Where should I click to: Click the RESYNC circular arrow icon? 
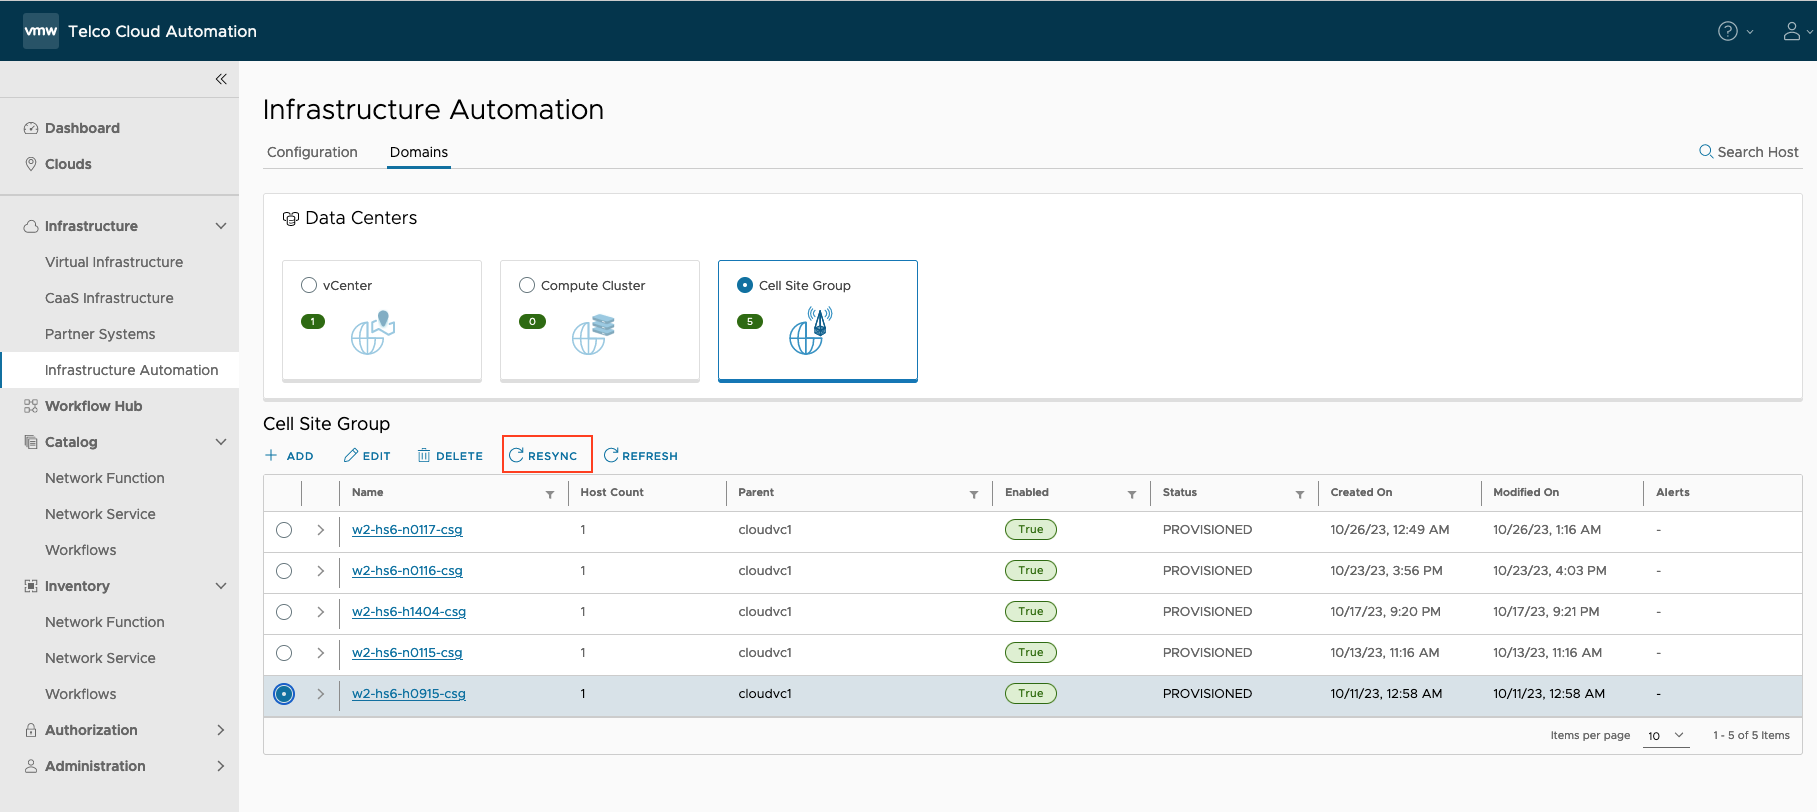coord(516,455)
